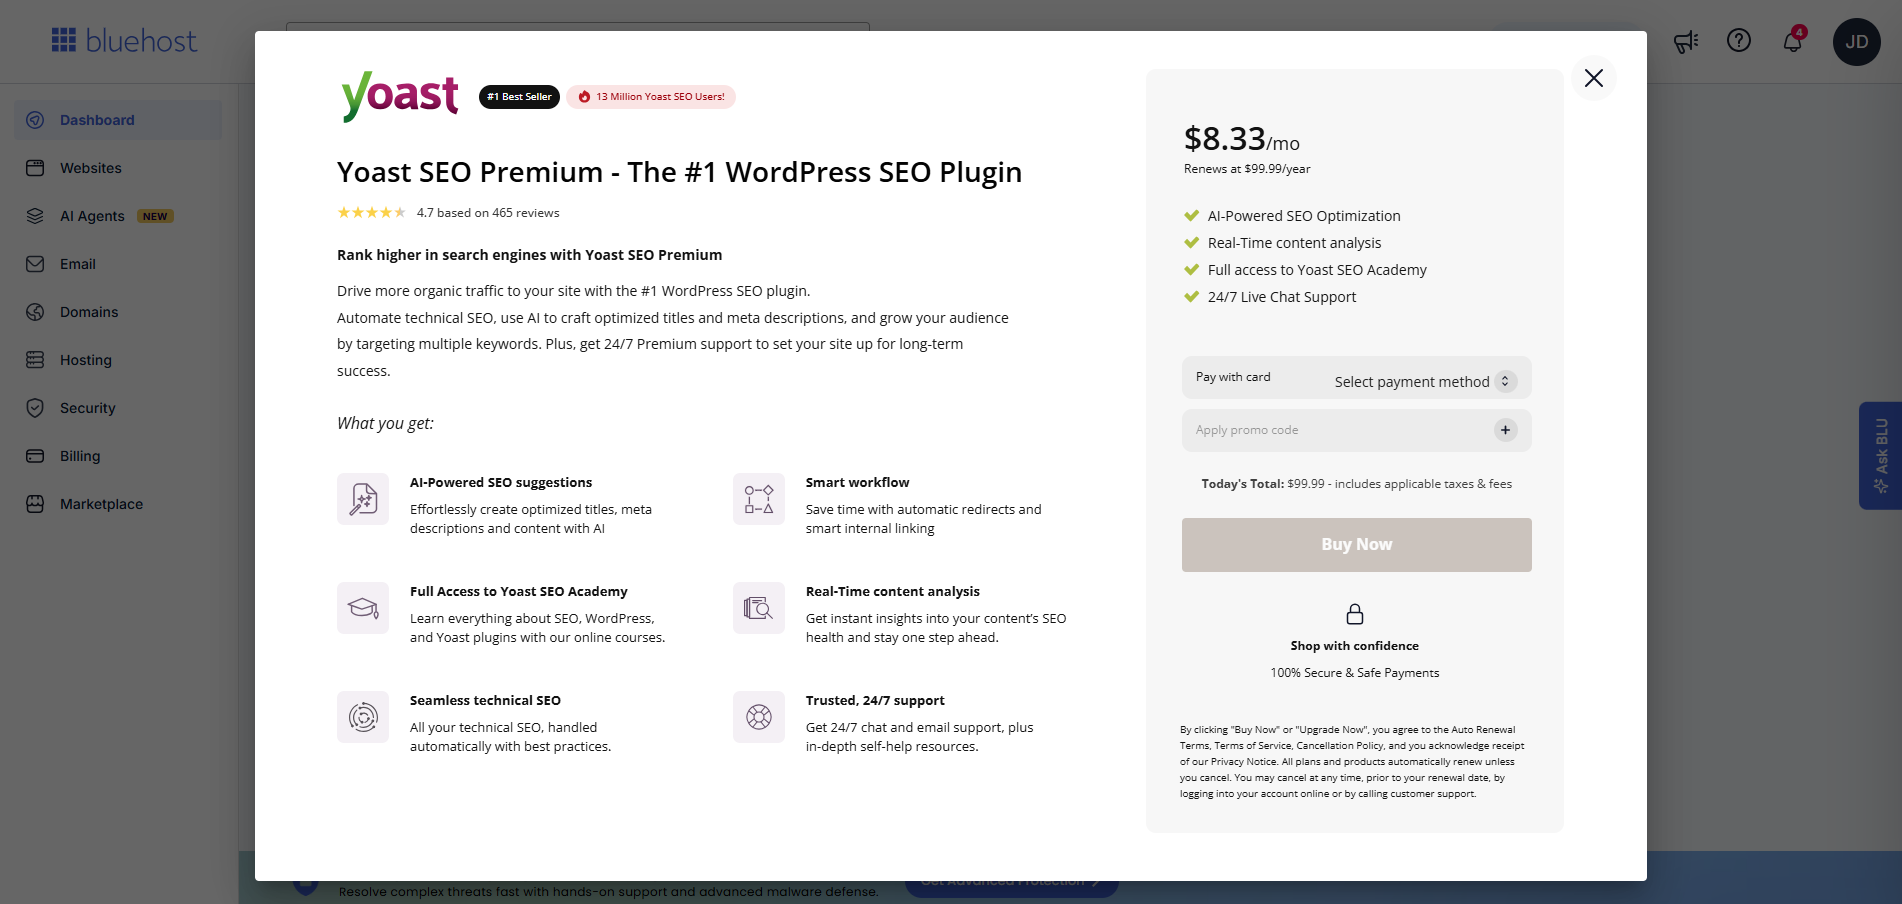Click the Email envelope icon
Viewport: 1902px width, 904px height.
click(35, 264)
